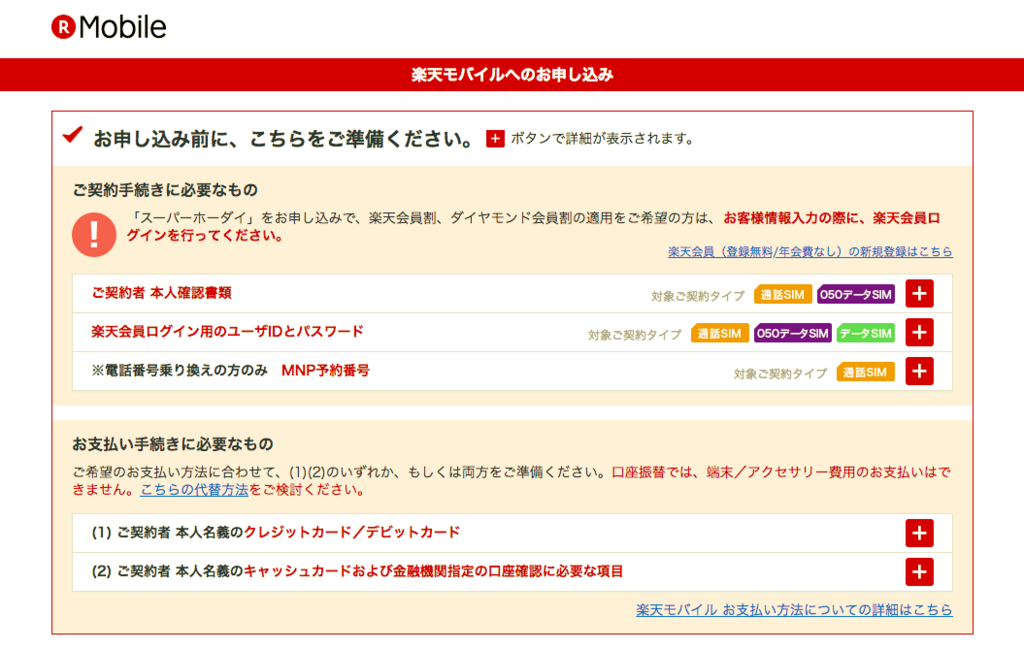The image size is (1024, 650).
Task: Click お支払い手続きに必要なもの heading
Action: click(173, 444)
